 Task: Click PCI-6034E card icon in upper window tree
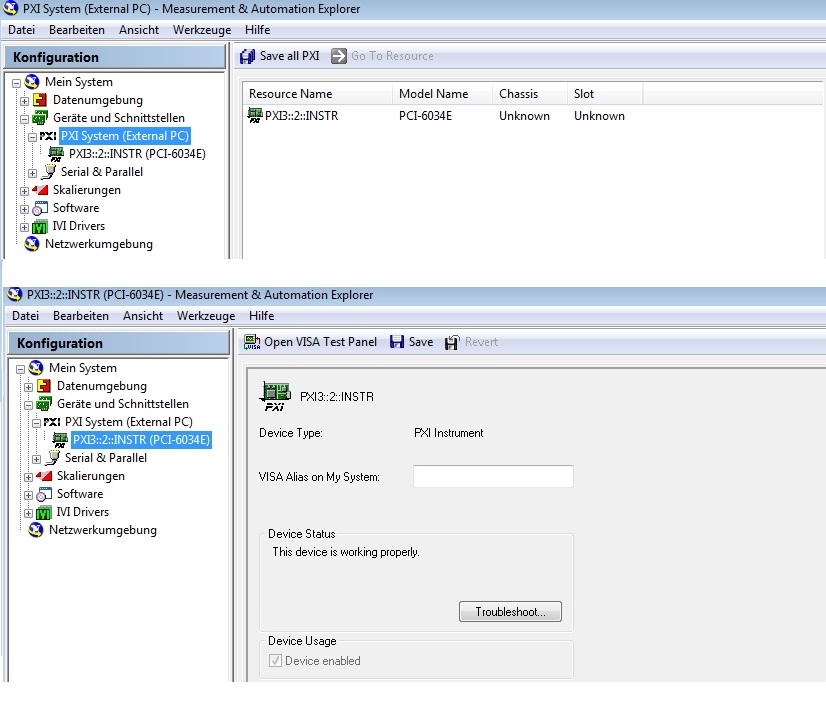(56, 154)
